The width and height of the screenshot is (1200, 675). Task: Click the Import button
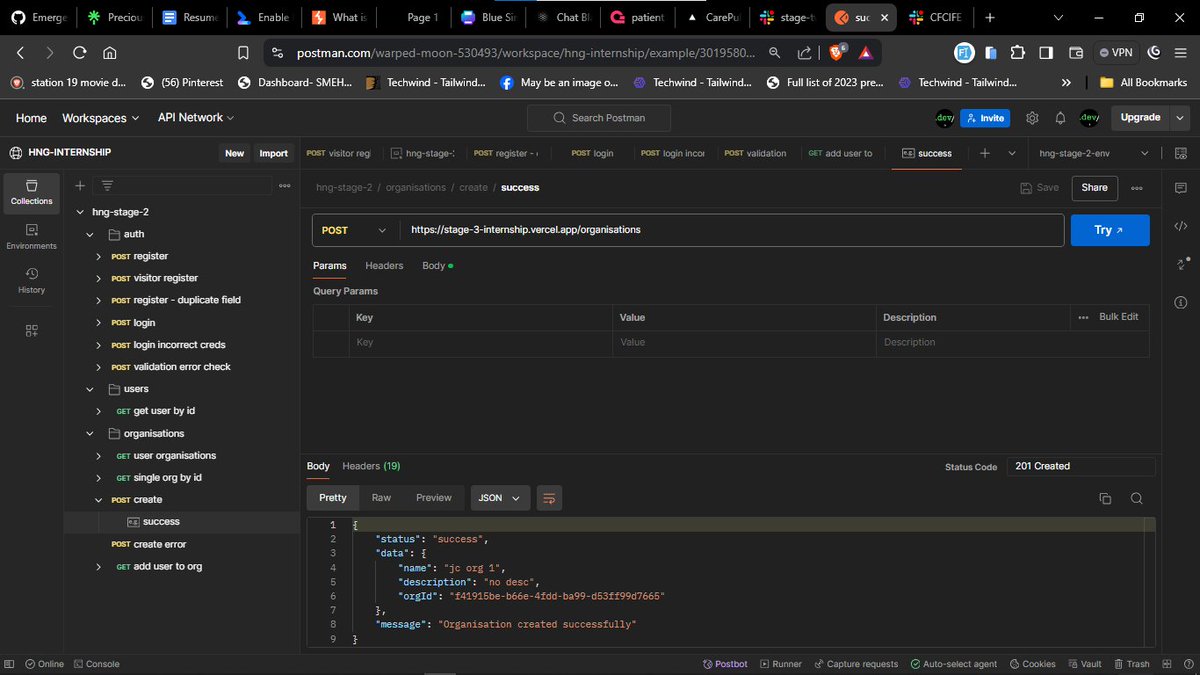click(x=273, y=153)
